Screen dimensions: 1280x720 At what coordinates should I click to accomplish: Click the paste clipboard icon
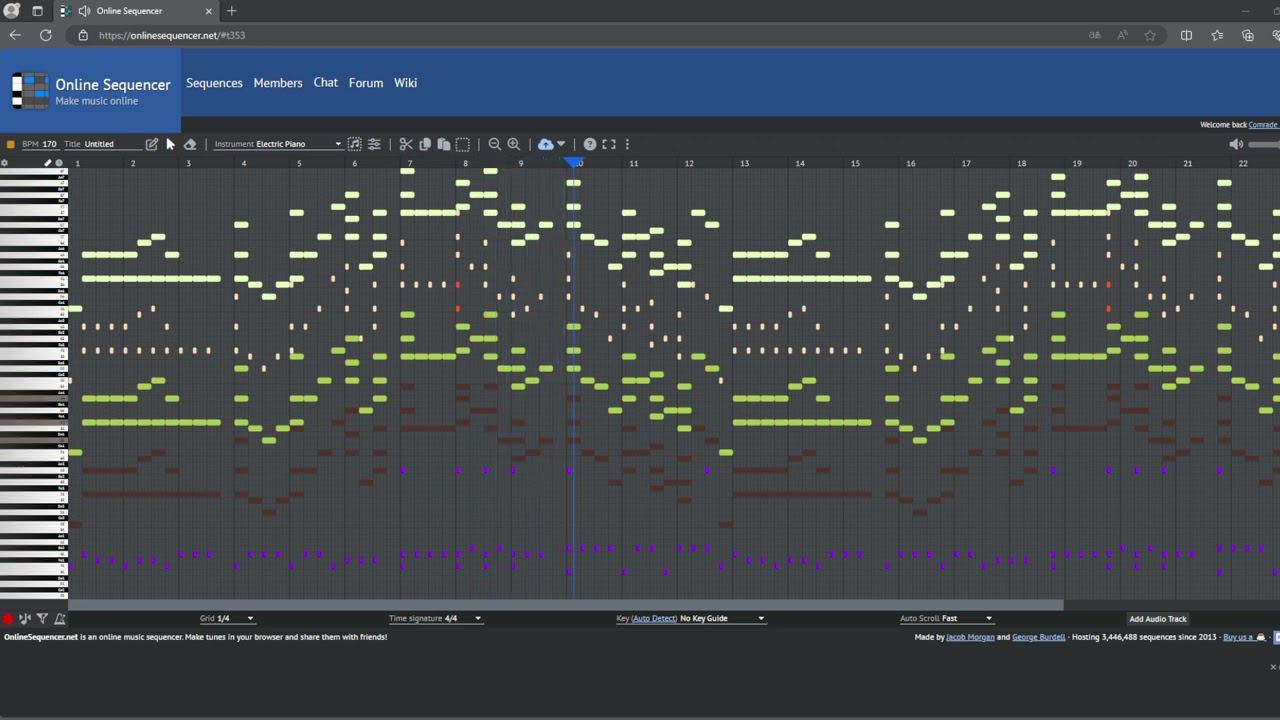pos(444,144)
